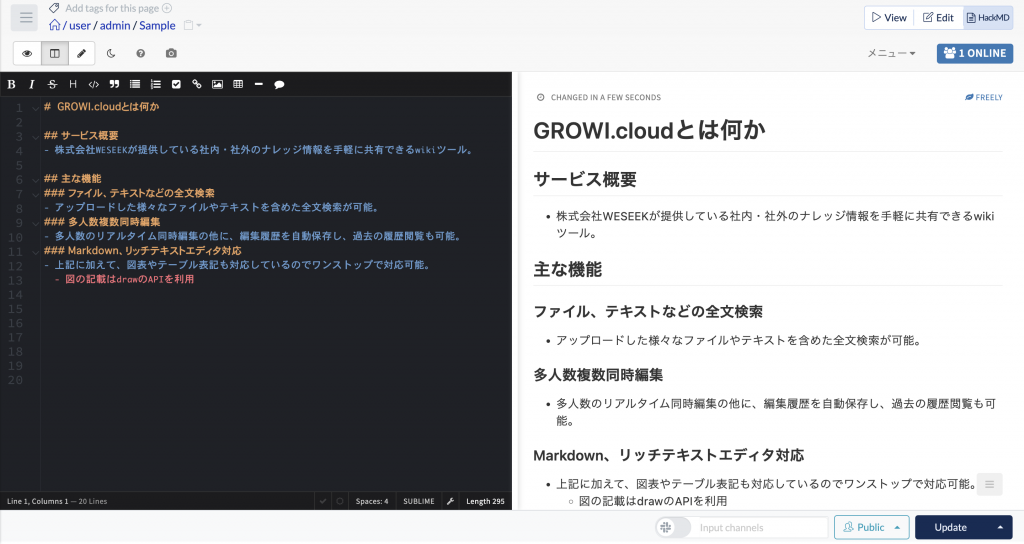Image resolution: width=1024 pixels, height=544 pixels.
Task: Insert a heading with the H button
Action: click(72, 84)
